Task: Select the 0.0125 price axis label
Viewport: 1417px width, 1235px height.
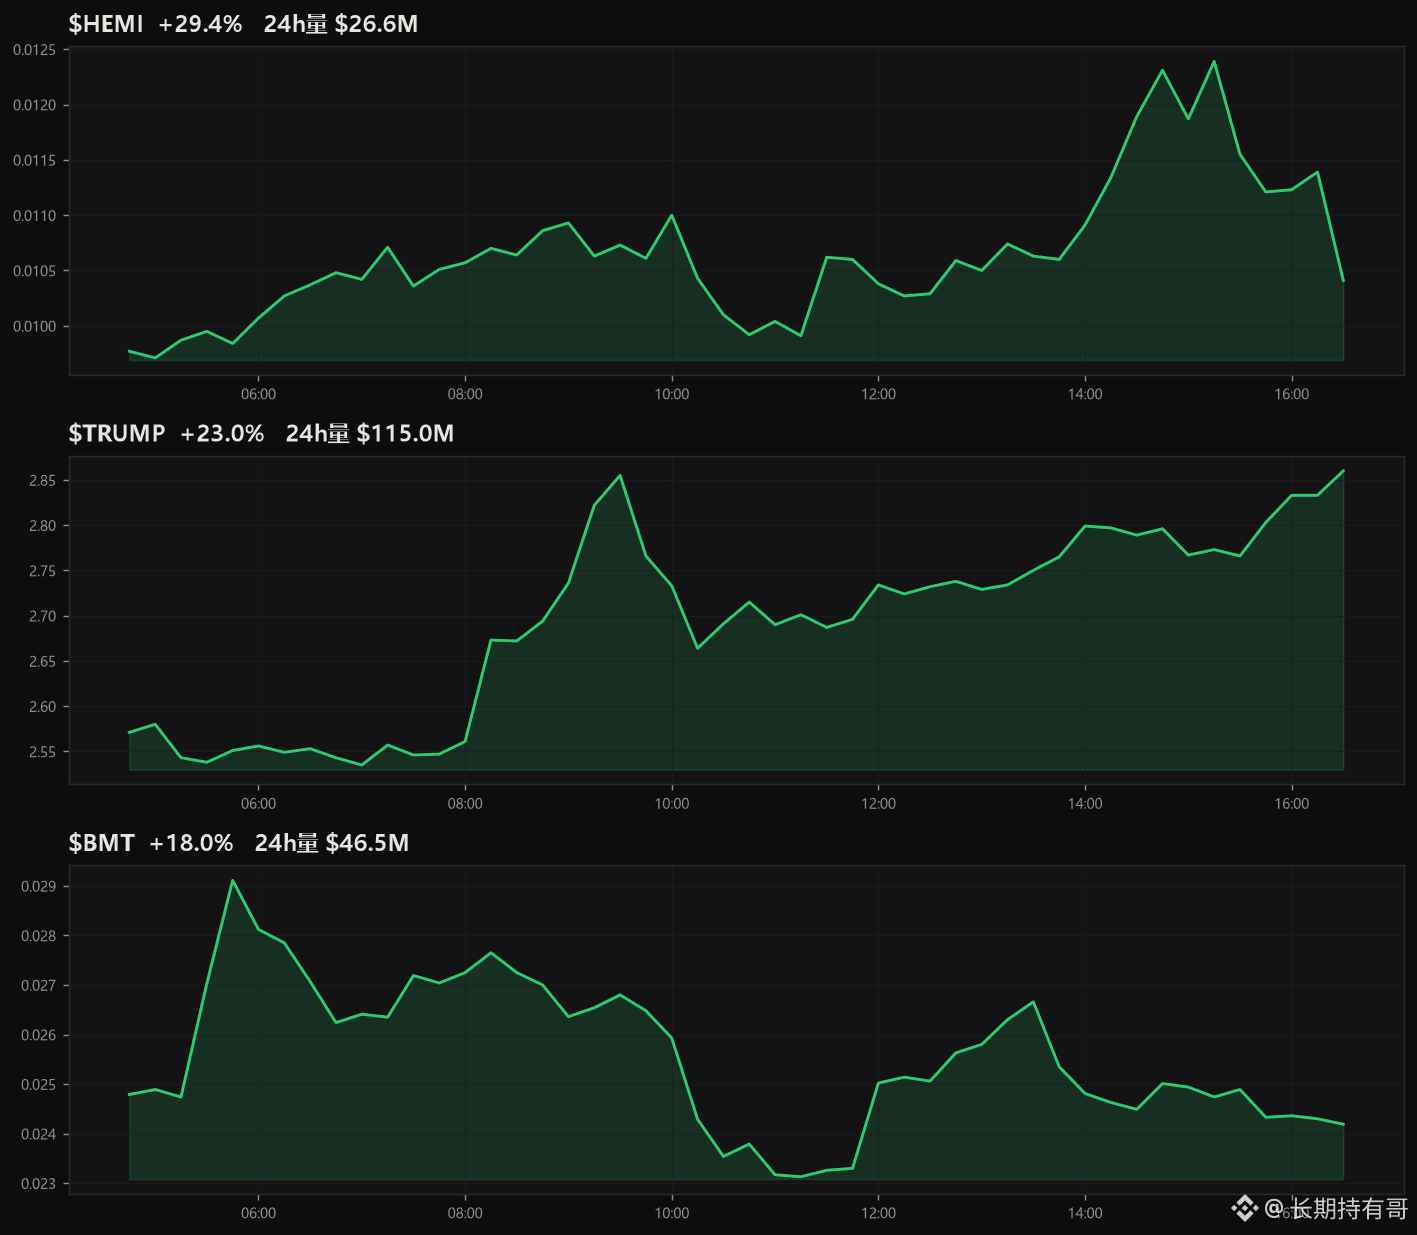Action: [35, 50]
